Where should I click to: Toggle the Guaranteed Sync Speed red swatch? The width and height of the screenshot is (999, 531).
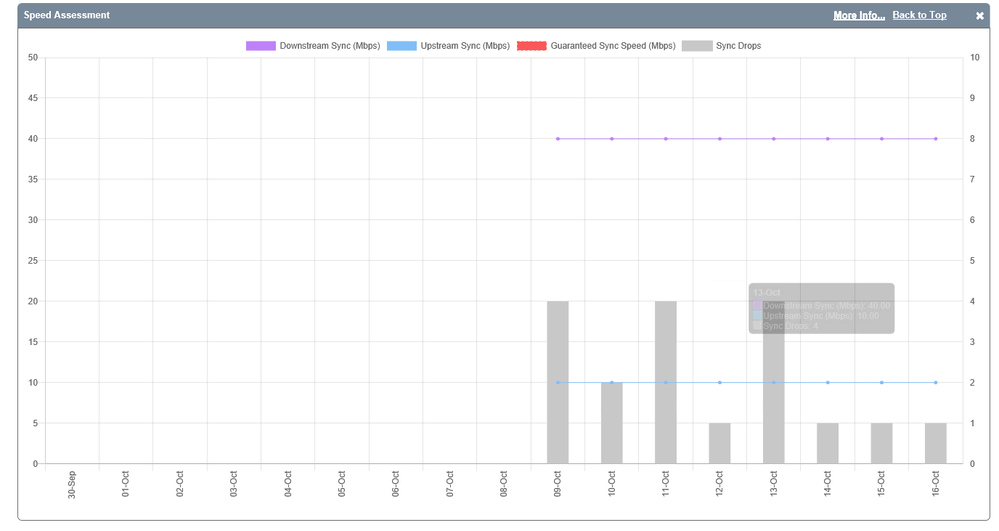(x=531, y=46)
